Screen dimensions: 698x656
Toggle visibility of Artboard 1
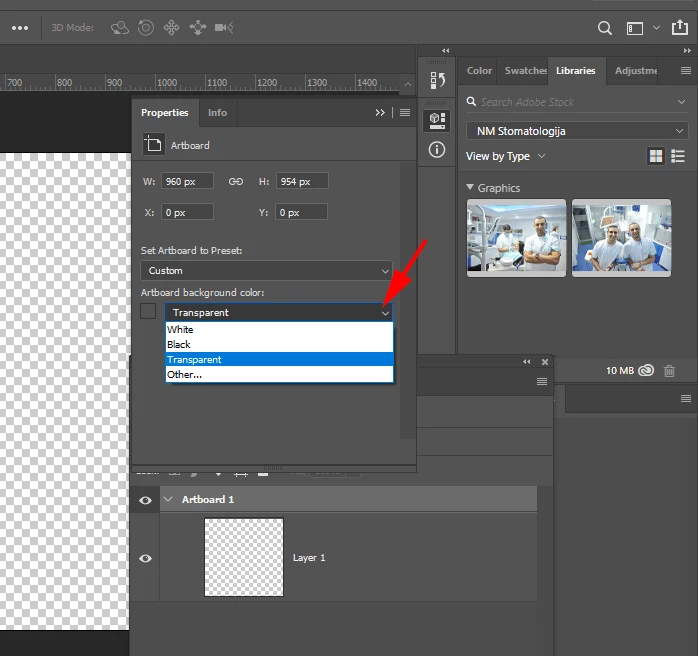[145, 500]
